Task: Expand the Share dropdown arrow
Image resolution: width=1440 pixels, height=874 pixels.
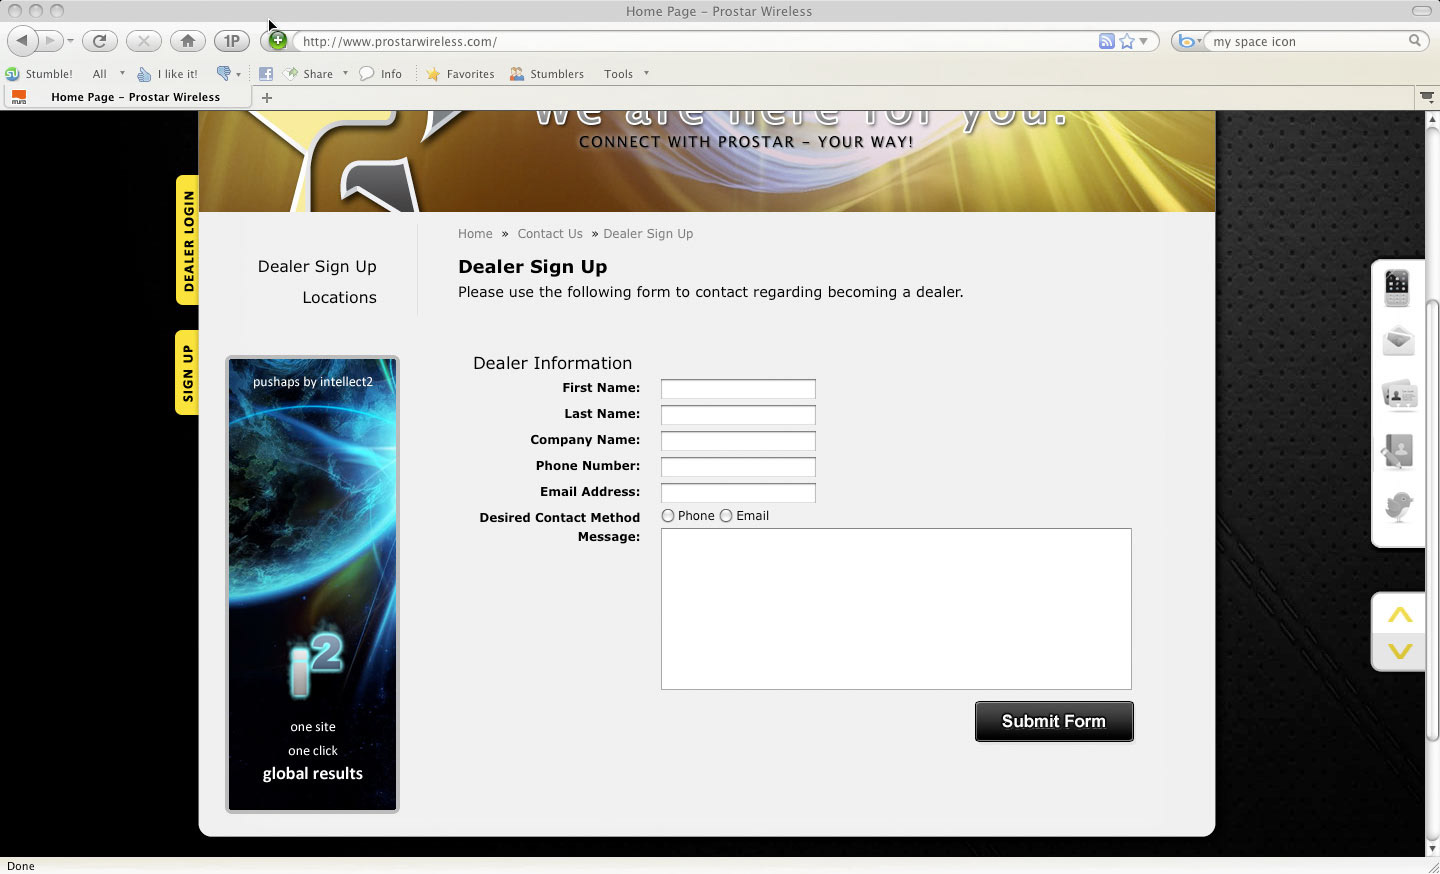Action: point(345,73)
